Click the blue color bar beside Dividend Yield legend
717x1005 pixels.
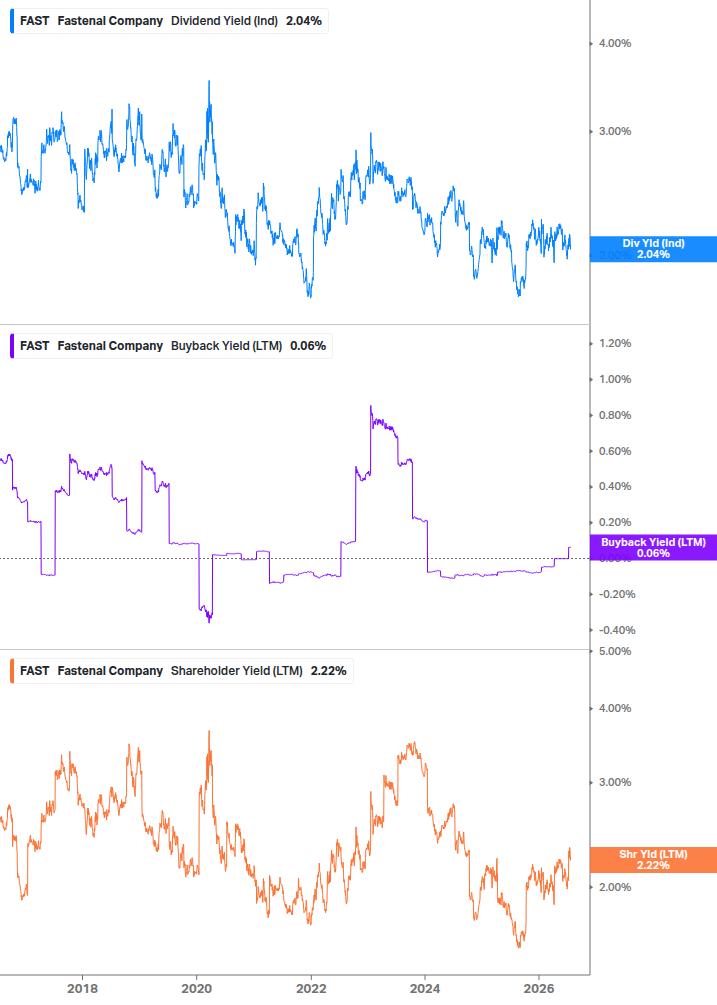[x=12, y=21]
